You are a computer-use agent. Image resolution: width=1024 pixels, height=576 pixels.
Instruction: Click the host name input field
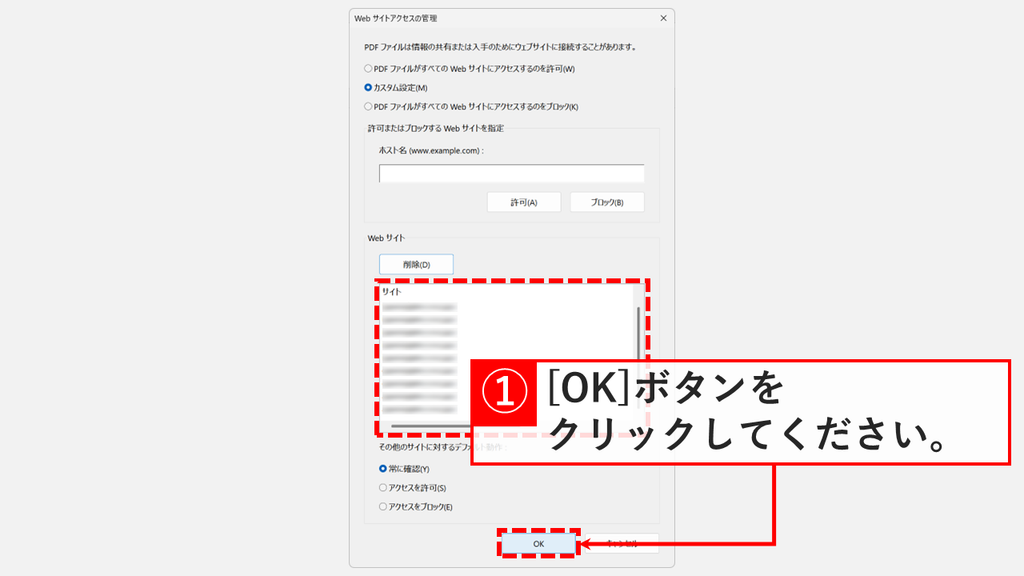pos(511,173)
